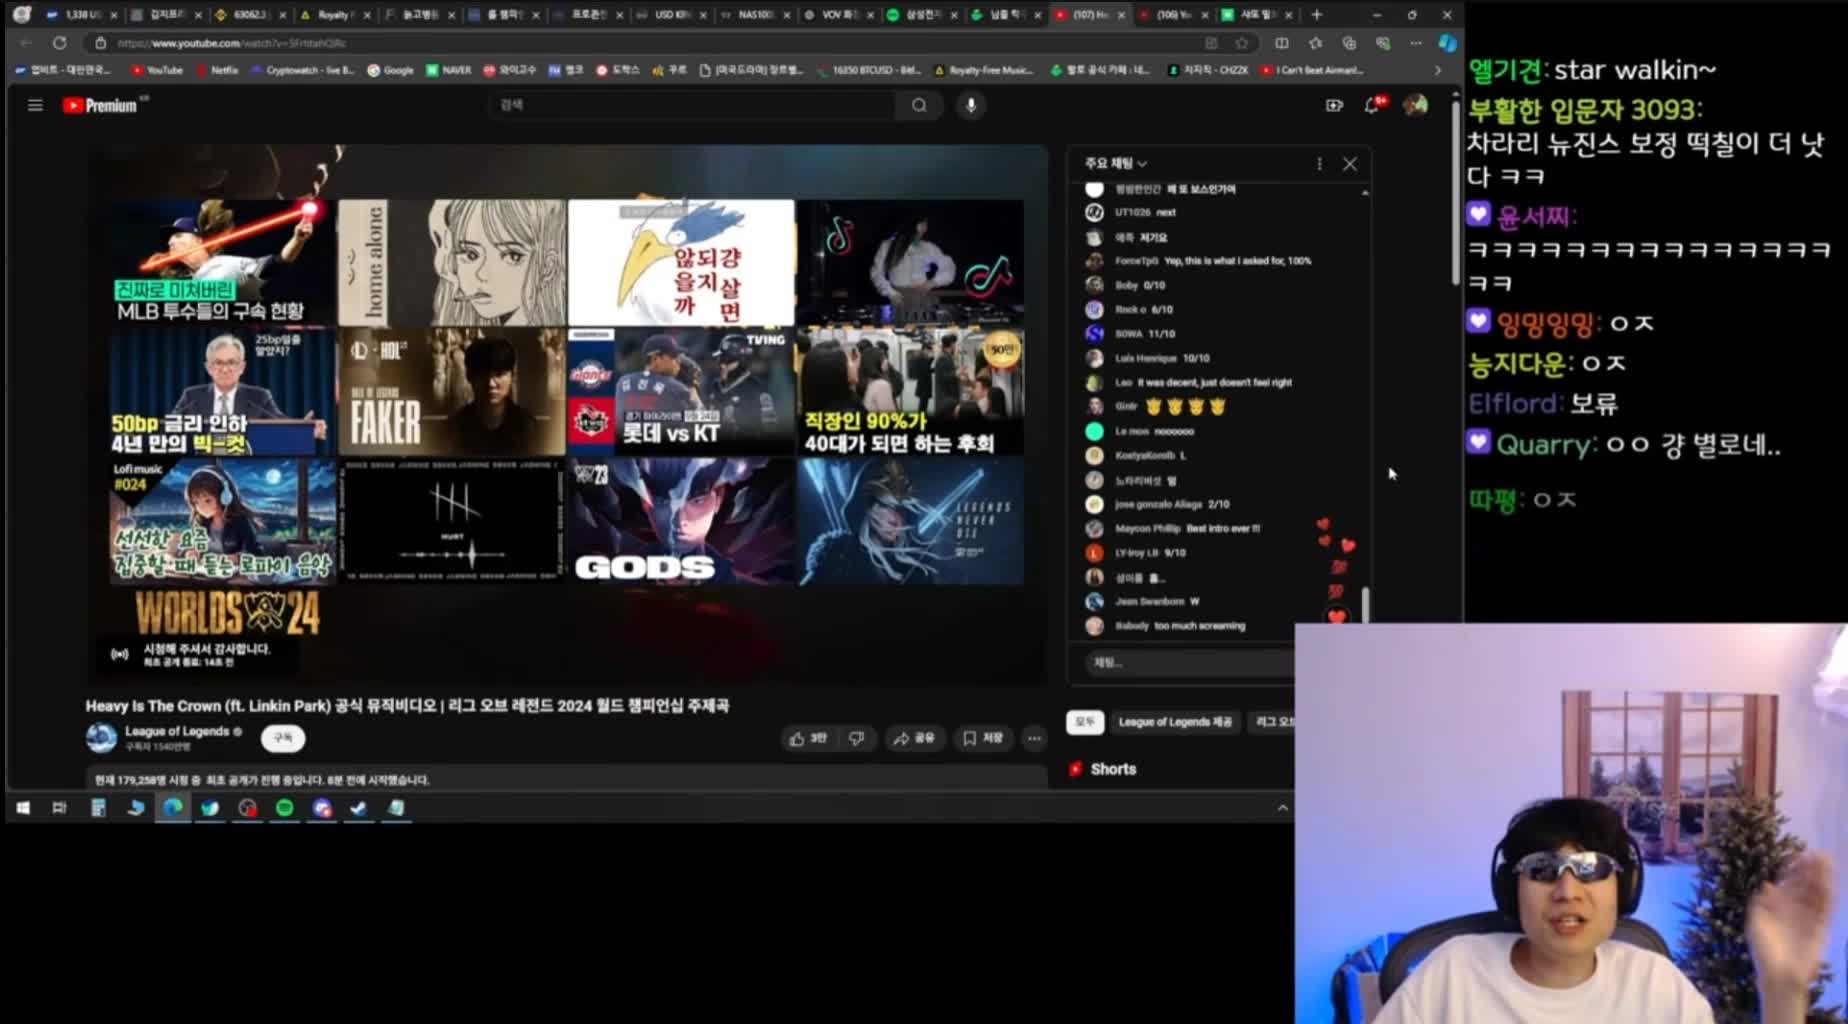
Task: Open MLB pitchers end-screen video thumbnail
Action: click(222, 262)
